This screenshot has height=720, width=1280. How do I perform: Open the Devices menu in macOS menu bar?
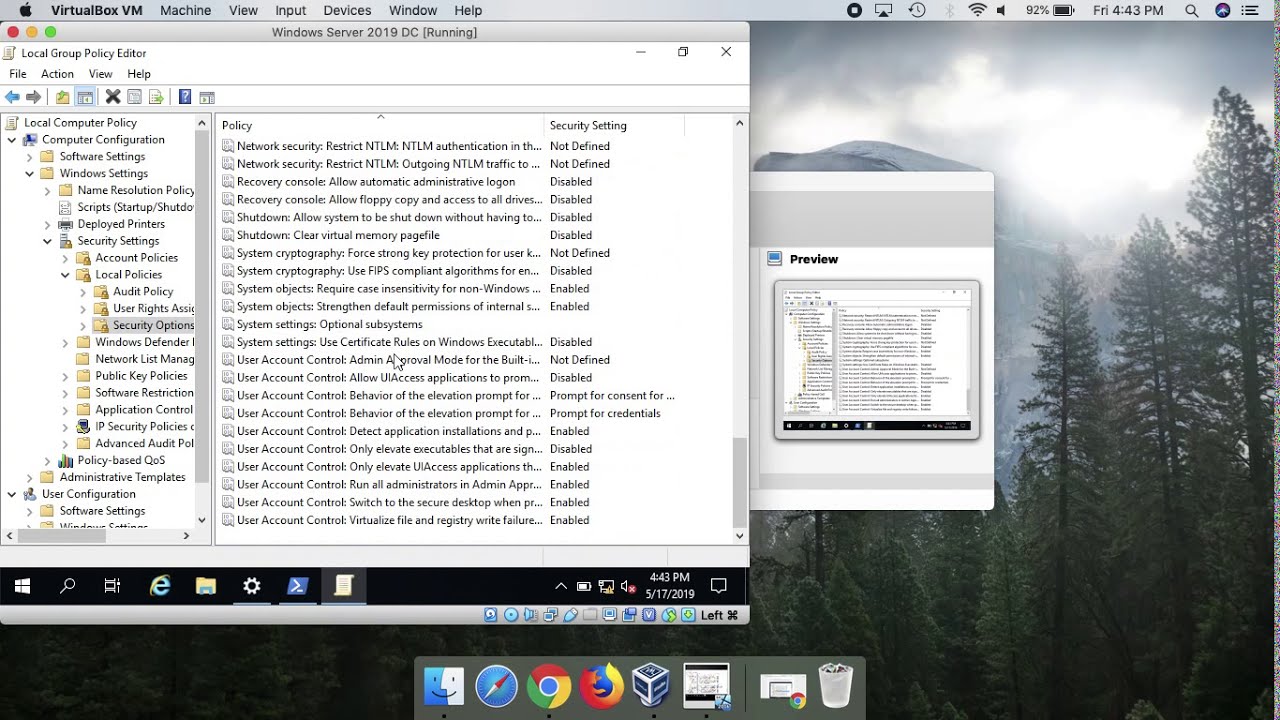tap(348, 10)
